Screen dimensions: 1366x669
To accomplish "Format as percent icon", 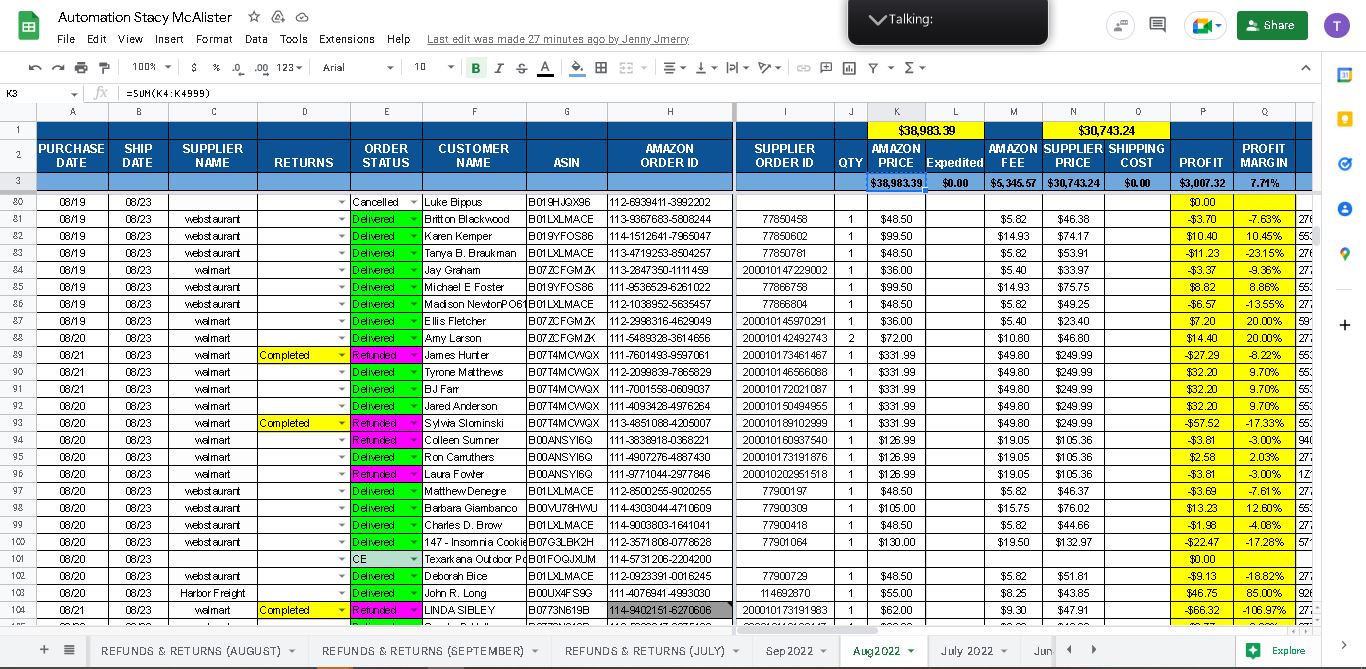I will (x=216, y=67).
